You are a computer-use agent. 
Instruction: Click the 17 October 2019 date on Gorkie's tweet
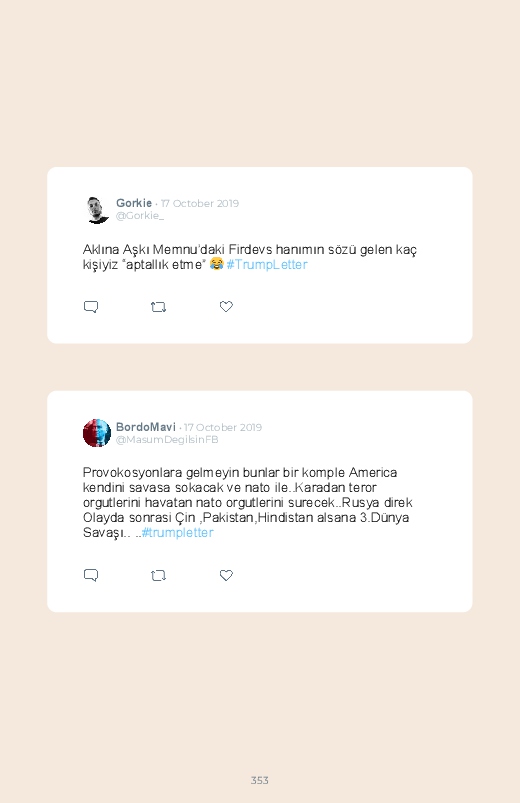[200, 203]
